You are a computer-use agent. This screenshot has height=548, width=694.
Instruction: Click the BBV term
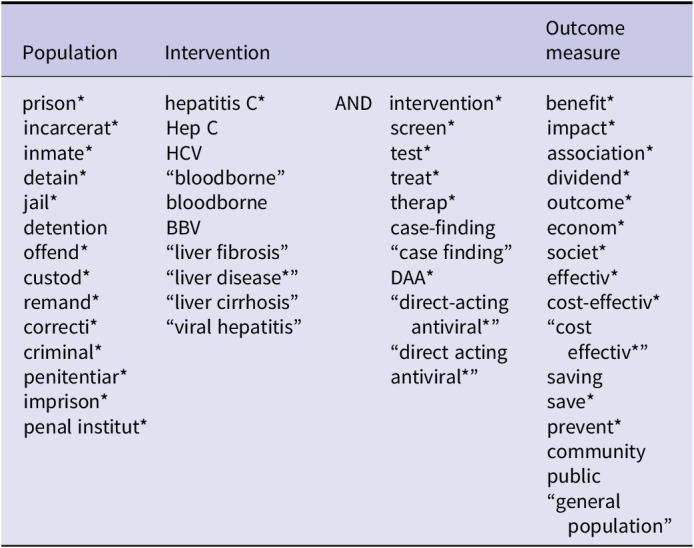(183, 228)
